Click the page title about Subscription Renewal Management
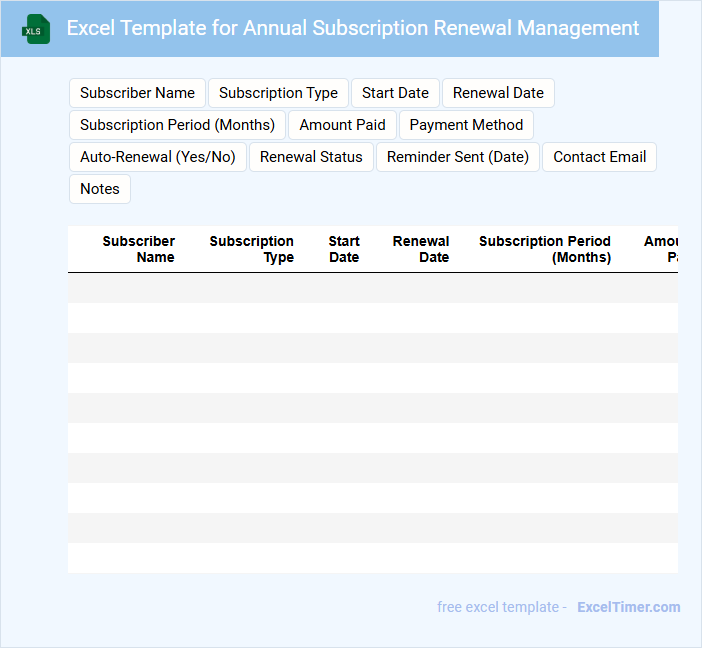Image resolution: width=702 pixels, height=648 pixels. pos(352,28)
